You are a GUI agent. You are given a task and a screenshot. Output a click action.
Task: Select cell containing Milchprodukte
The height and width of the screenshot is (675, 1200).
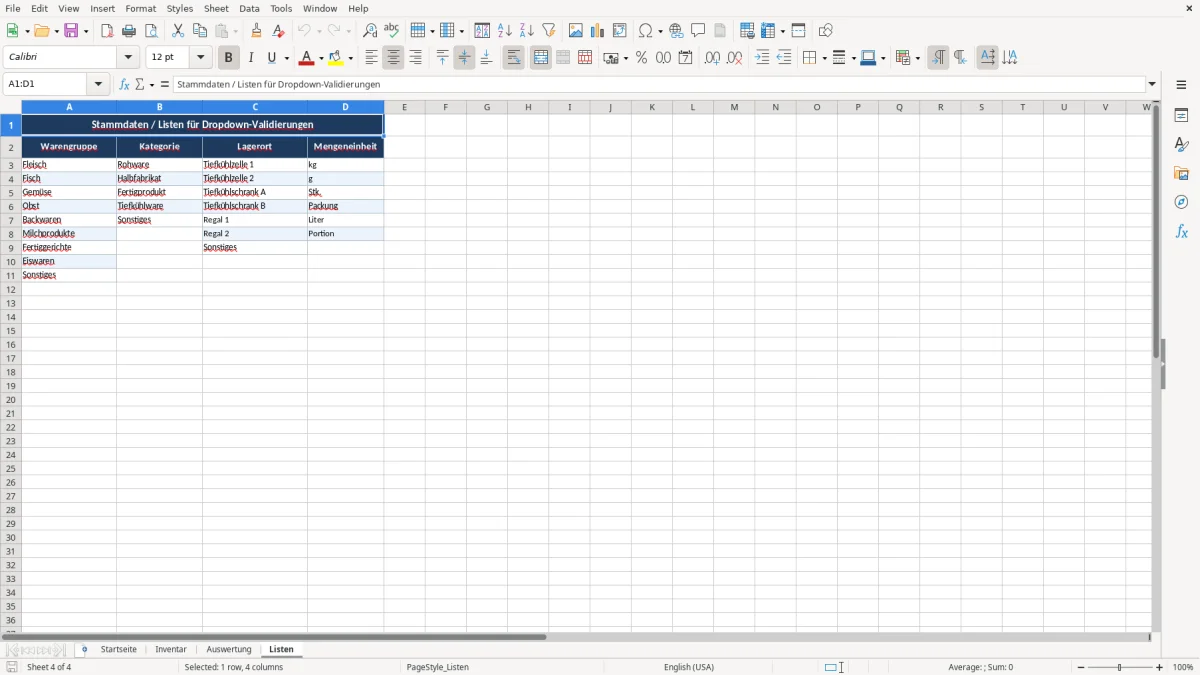69,233
